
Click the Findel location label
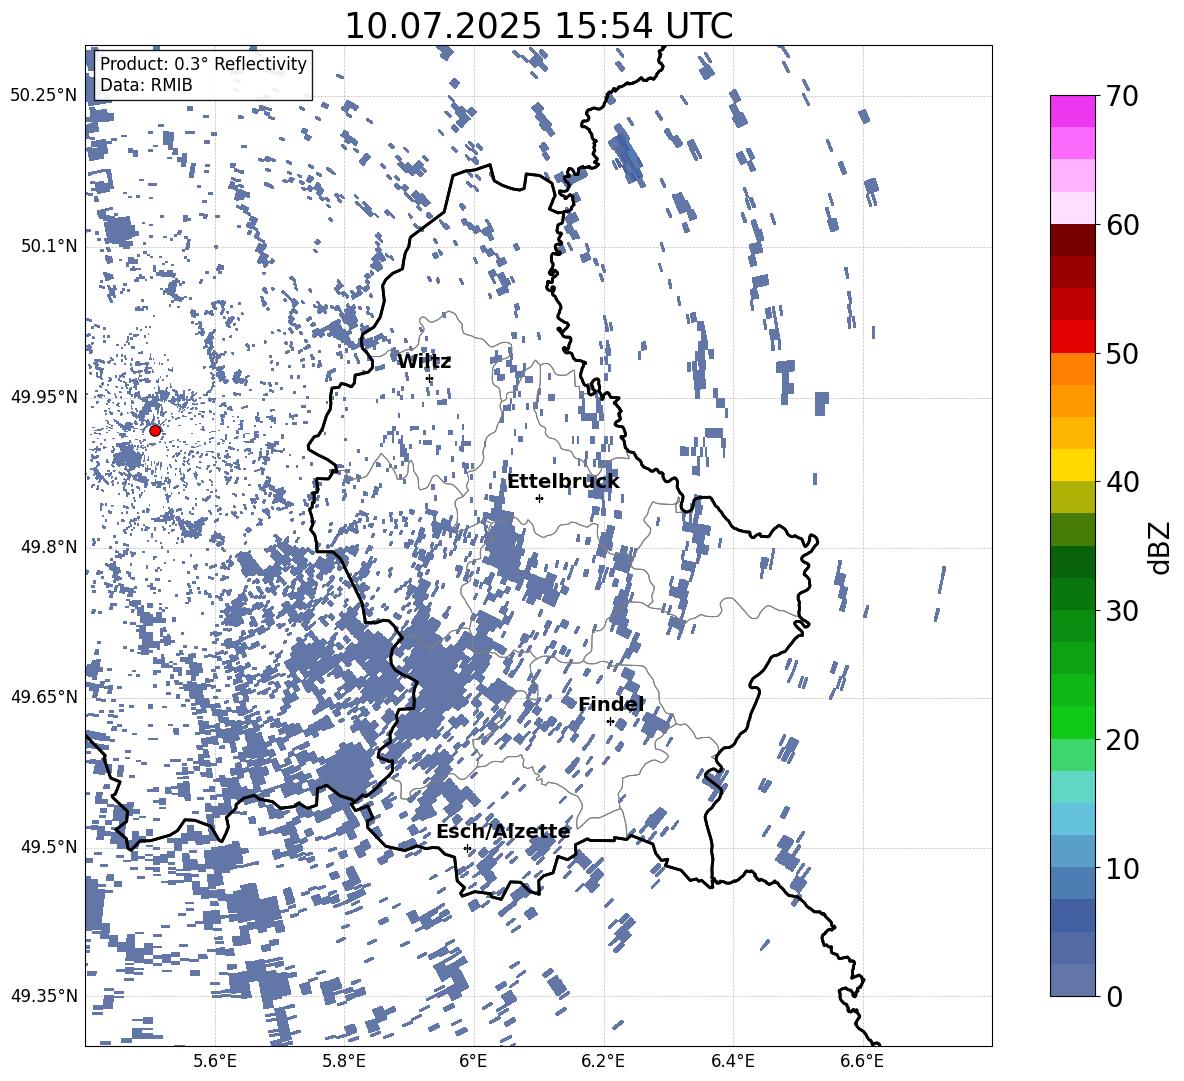(x=611, y=704)
